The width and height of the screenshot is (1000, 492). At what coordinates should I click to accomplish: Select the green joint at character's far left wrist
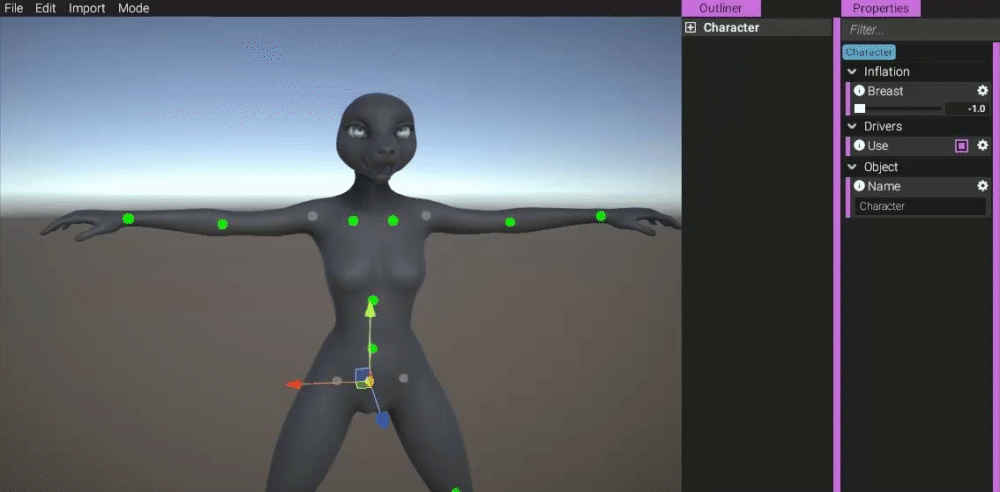point(128,219)
